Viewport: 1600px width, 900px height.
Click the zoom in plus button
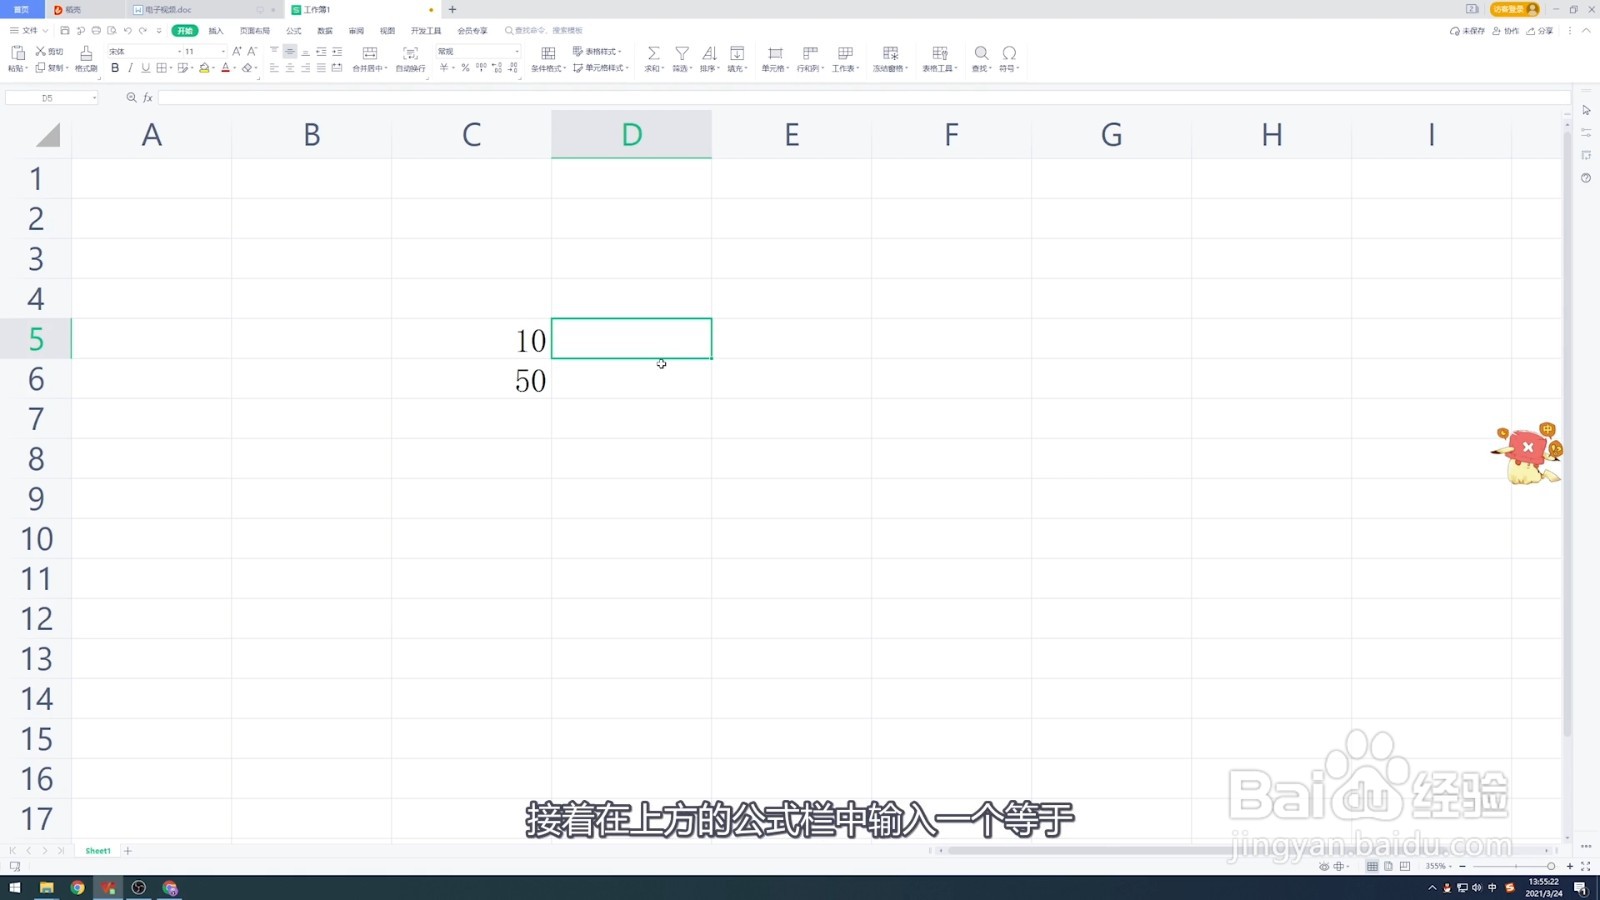pyautogui.click(x=1570, y=866)
